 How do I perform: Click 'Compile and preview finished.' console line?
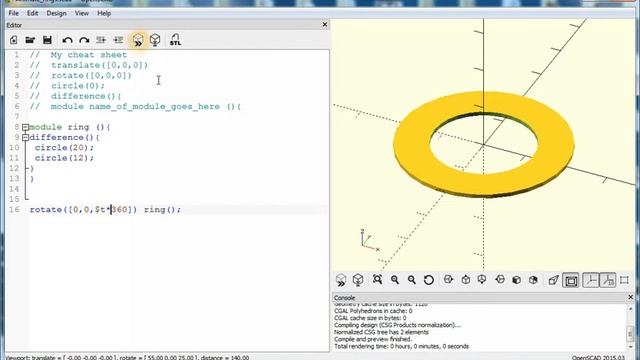pyautogui.click(x=373, y=339)
